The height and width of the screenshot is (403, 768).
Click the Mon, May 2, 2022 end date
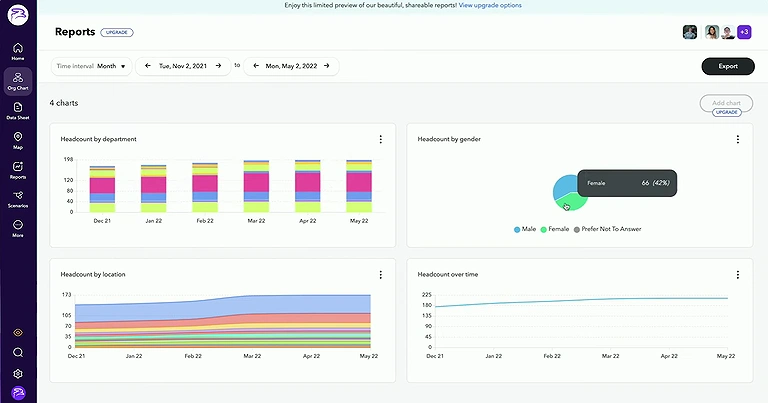(x=291, y=66)
